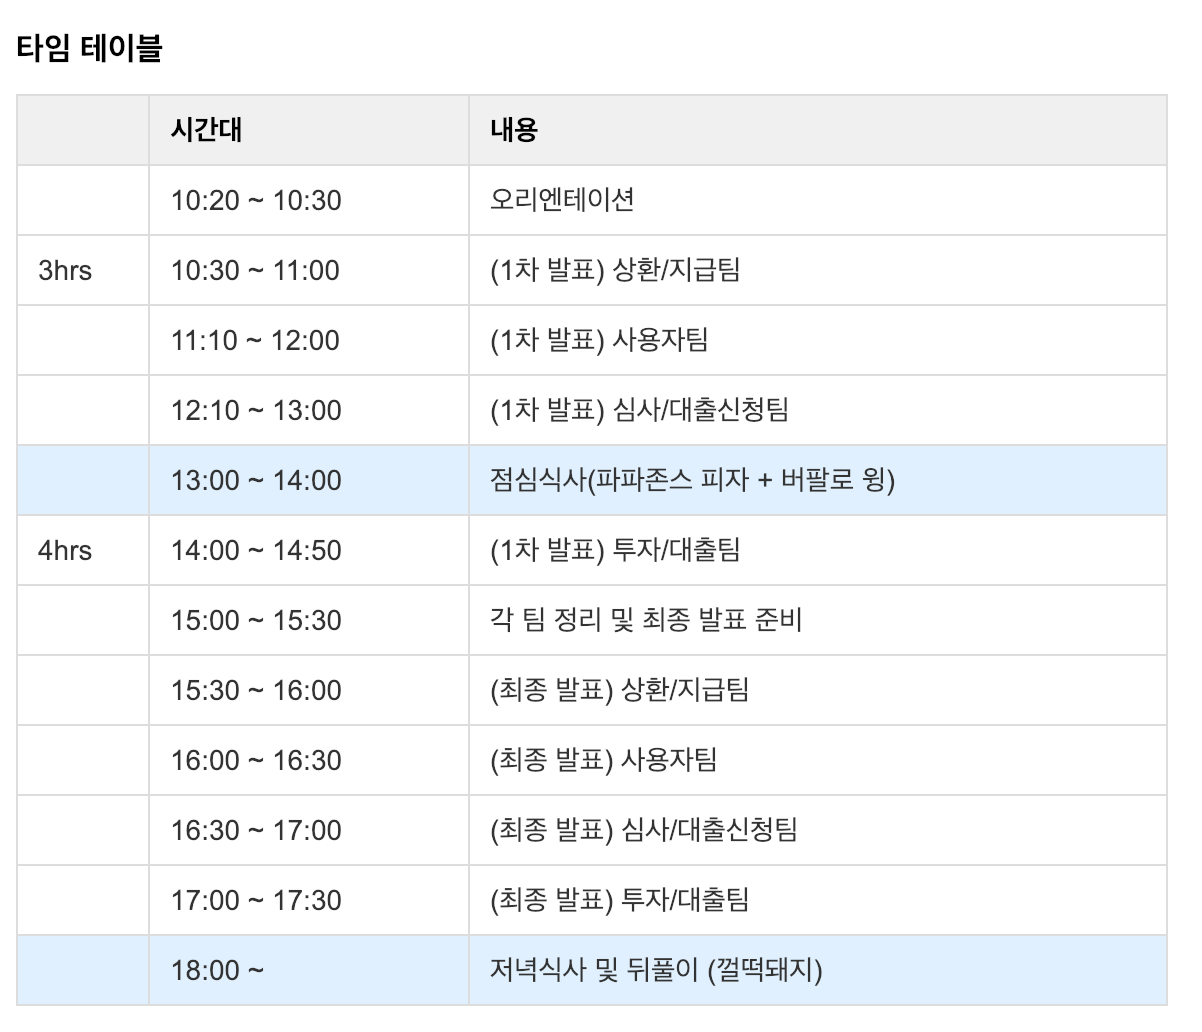Viewport: 1202px width, 1032px height.
Task: Click (최종 발표) 상환/지급팀 cell
Action: click(817, 690)
